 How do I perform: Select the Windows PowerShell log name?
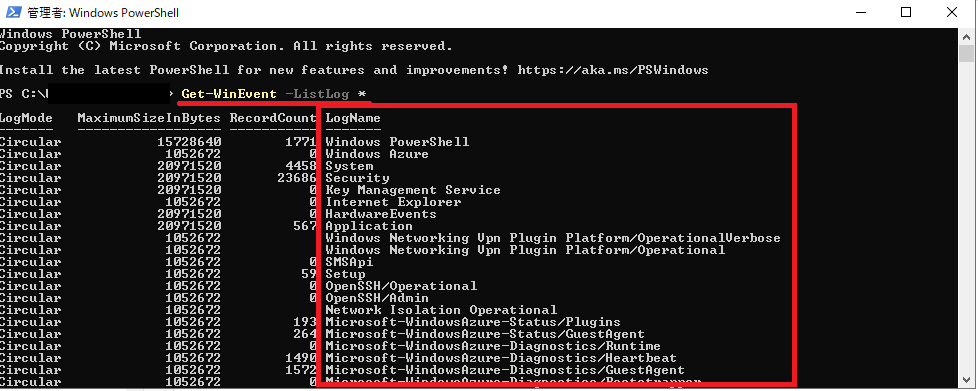397,142
